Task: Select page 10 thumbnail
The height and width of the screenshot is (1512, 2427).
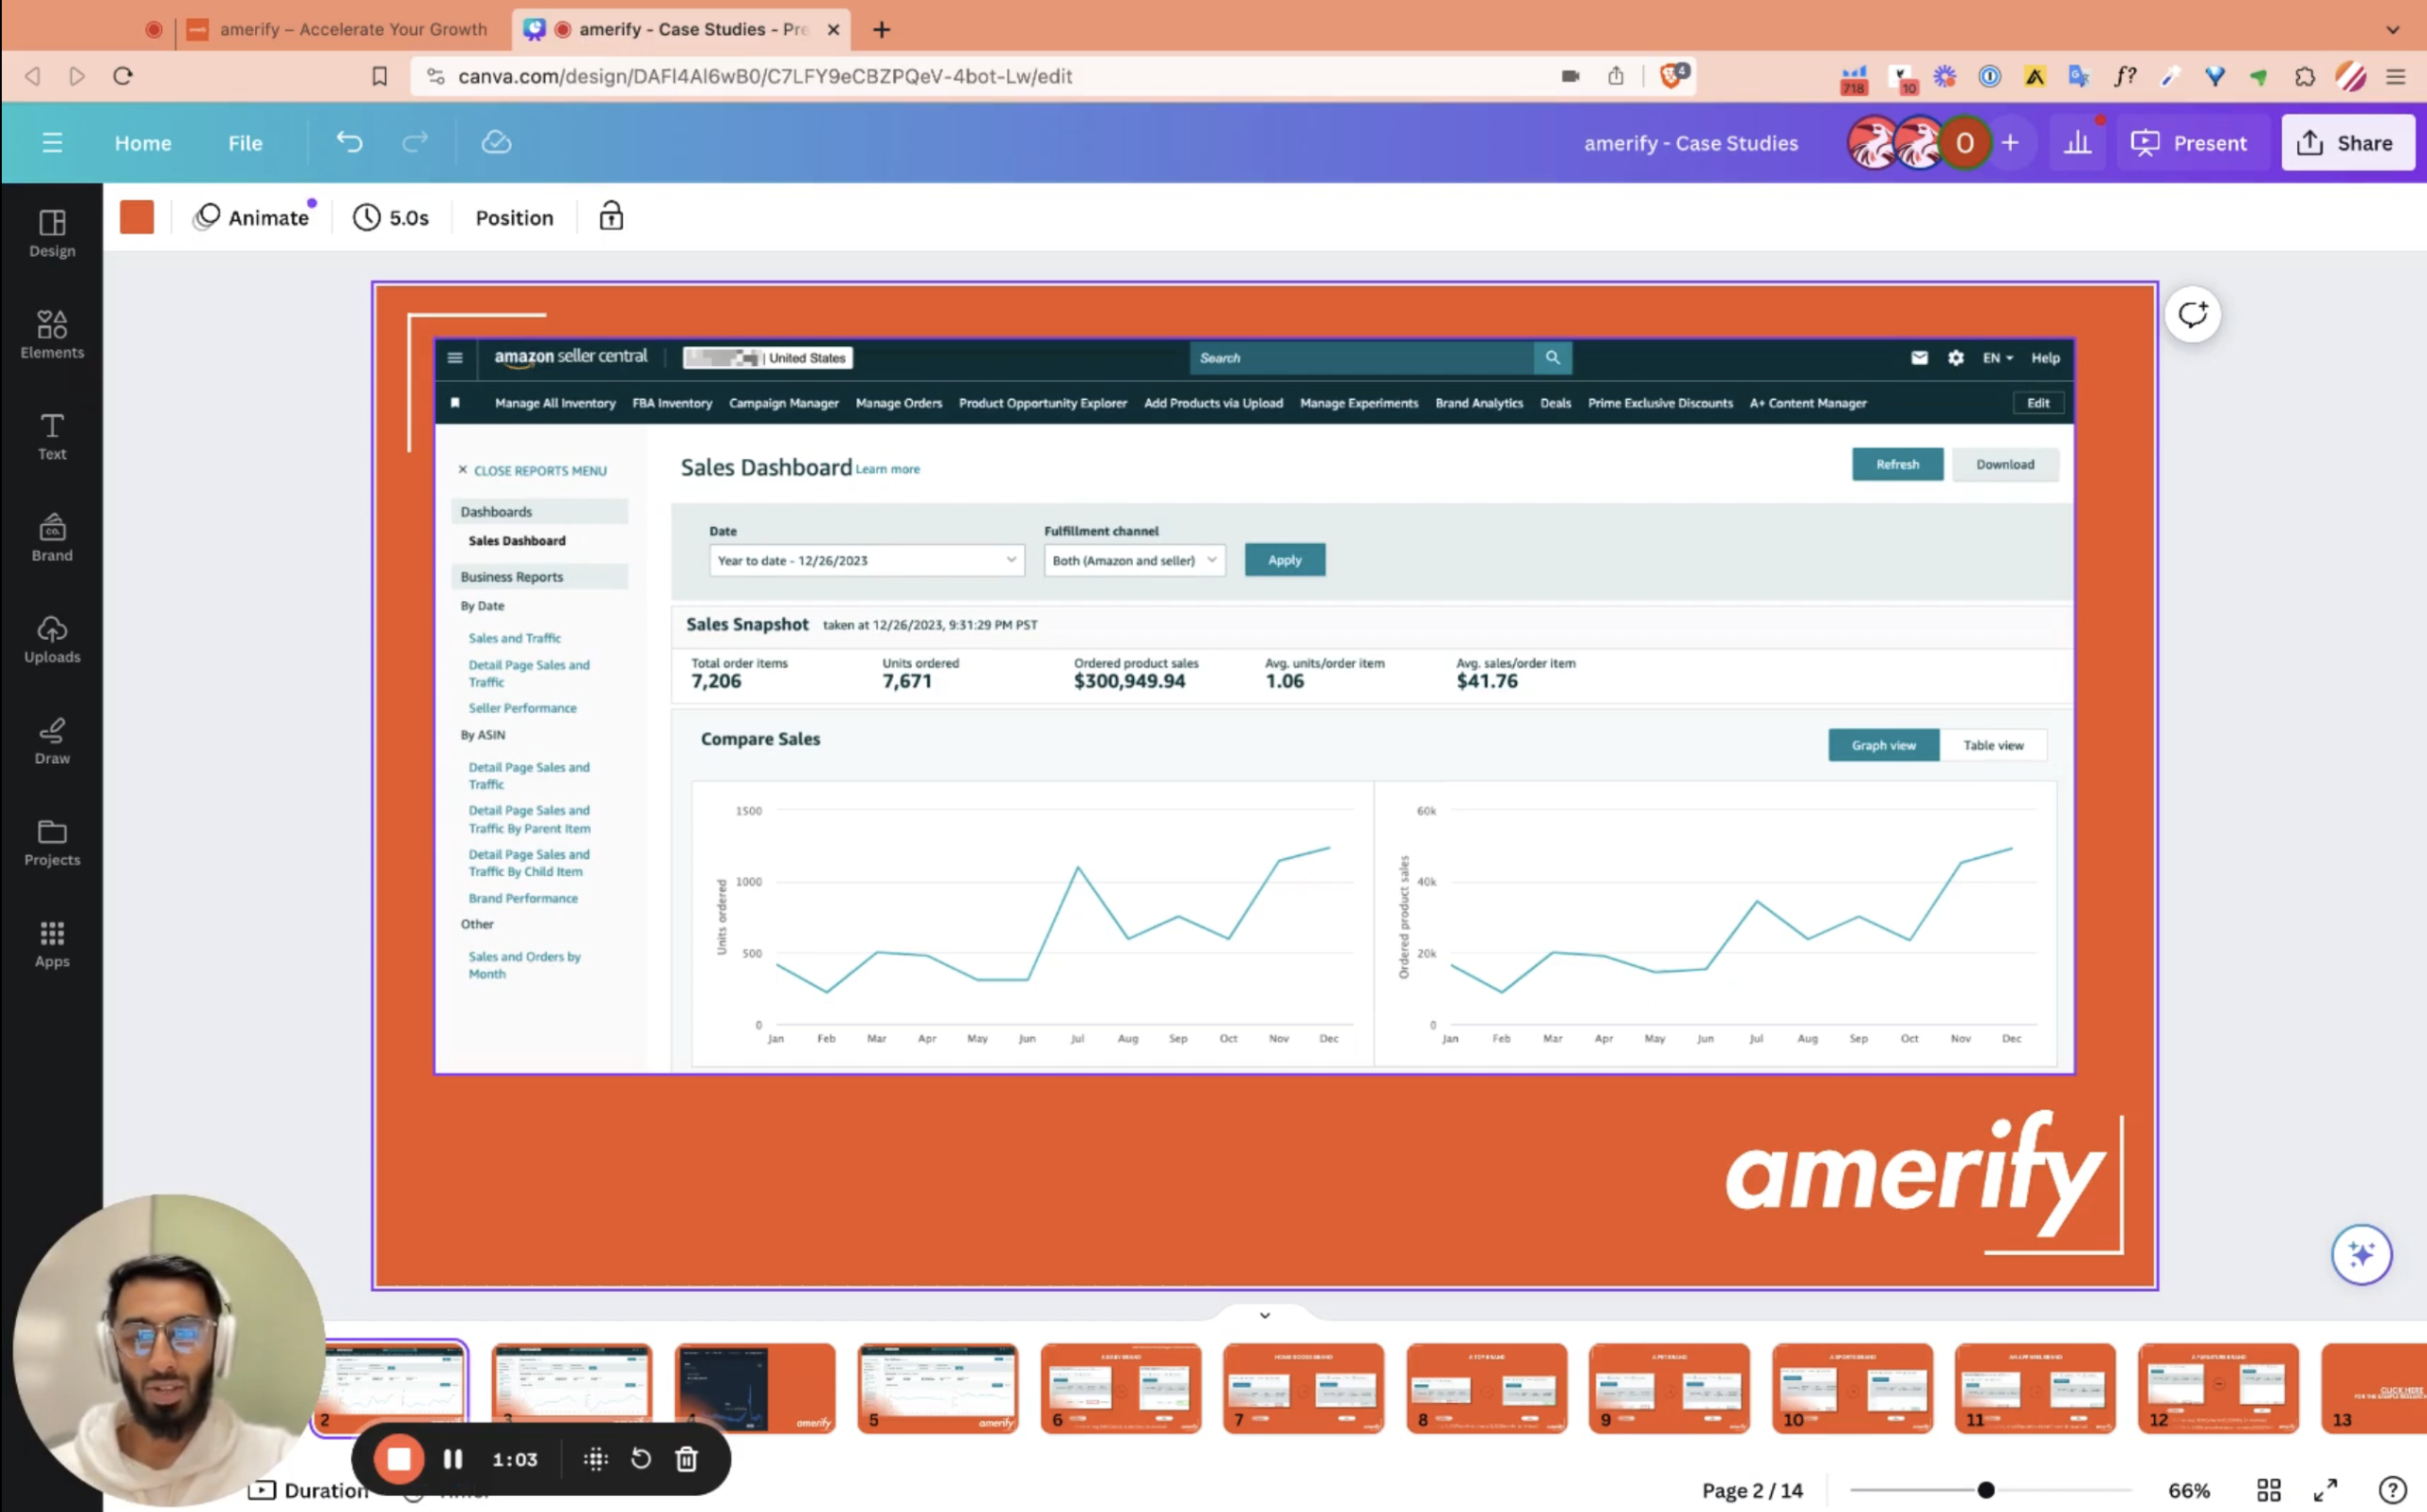Action: pyautogui.click(x=1853, y=1387)
